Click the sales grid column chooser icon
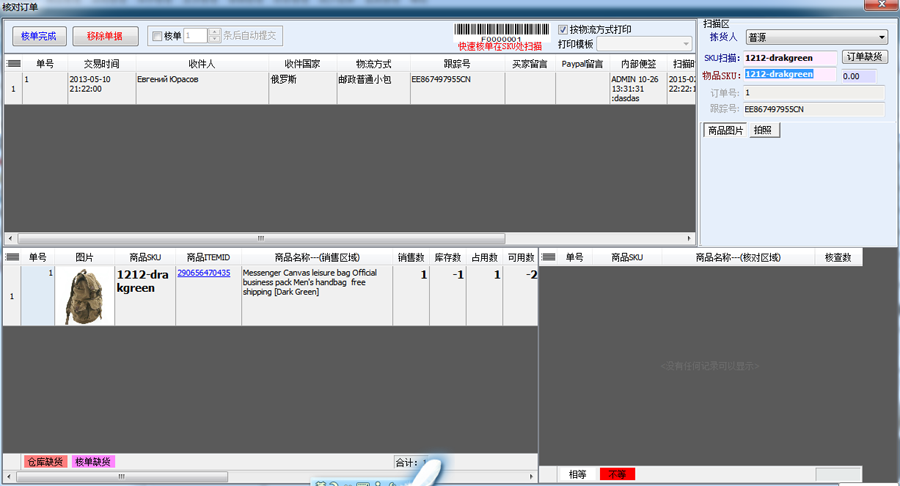 tap(11, 258)
